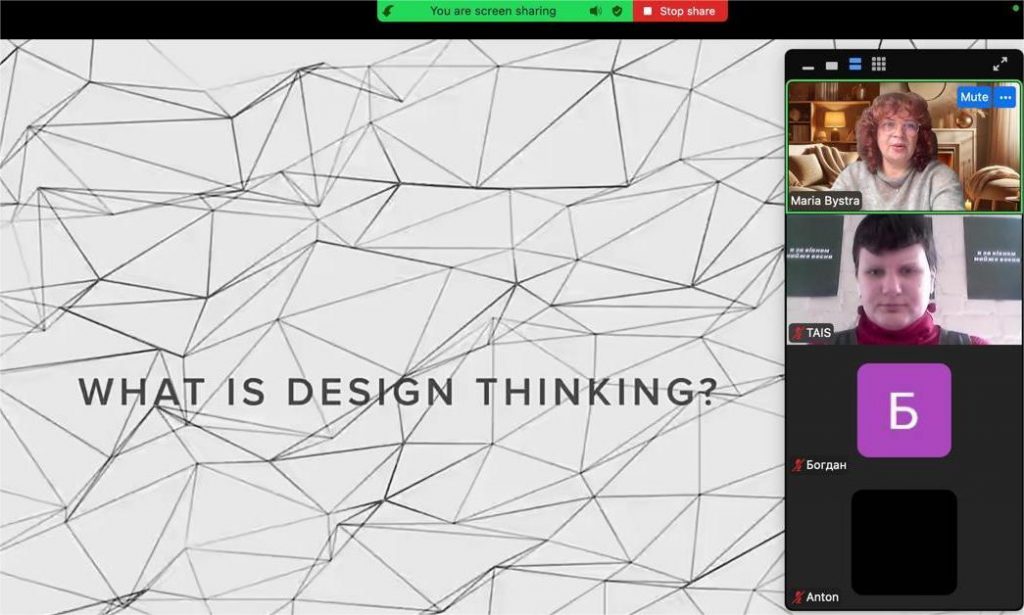
Task: Click the muted mic icon beside Anton
Action: (x=798, y=597)
